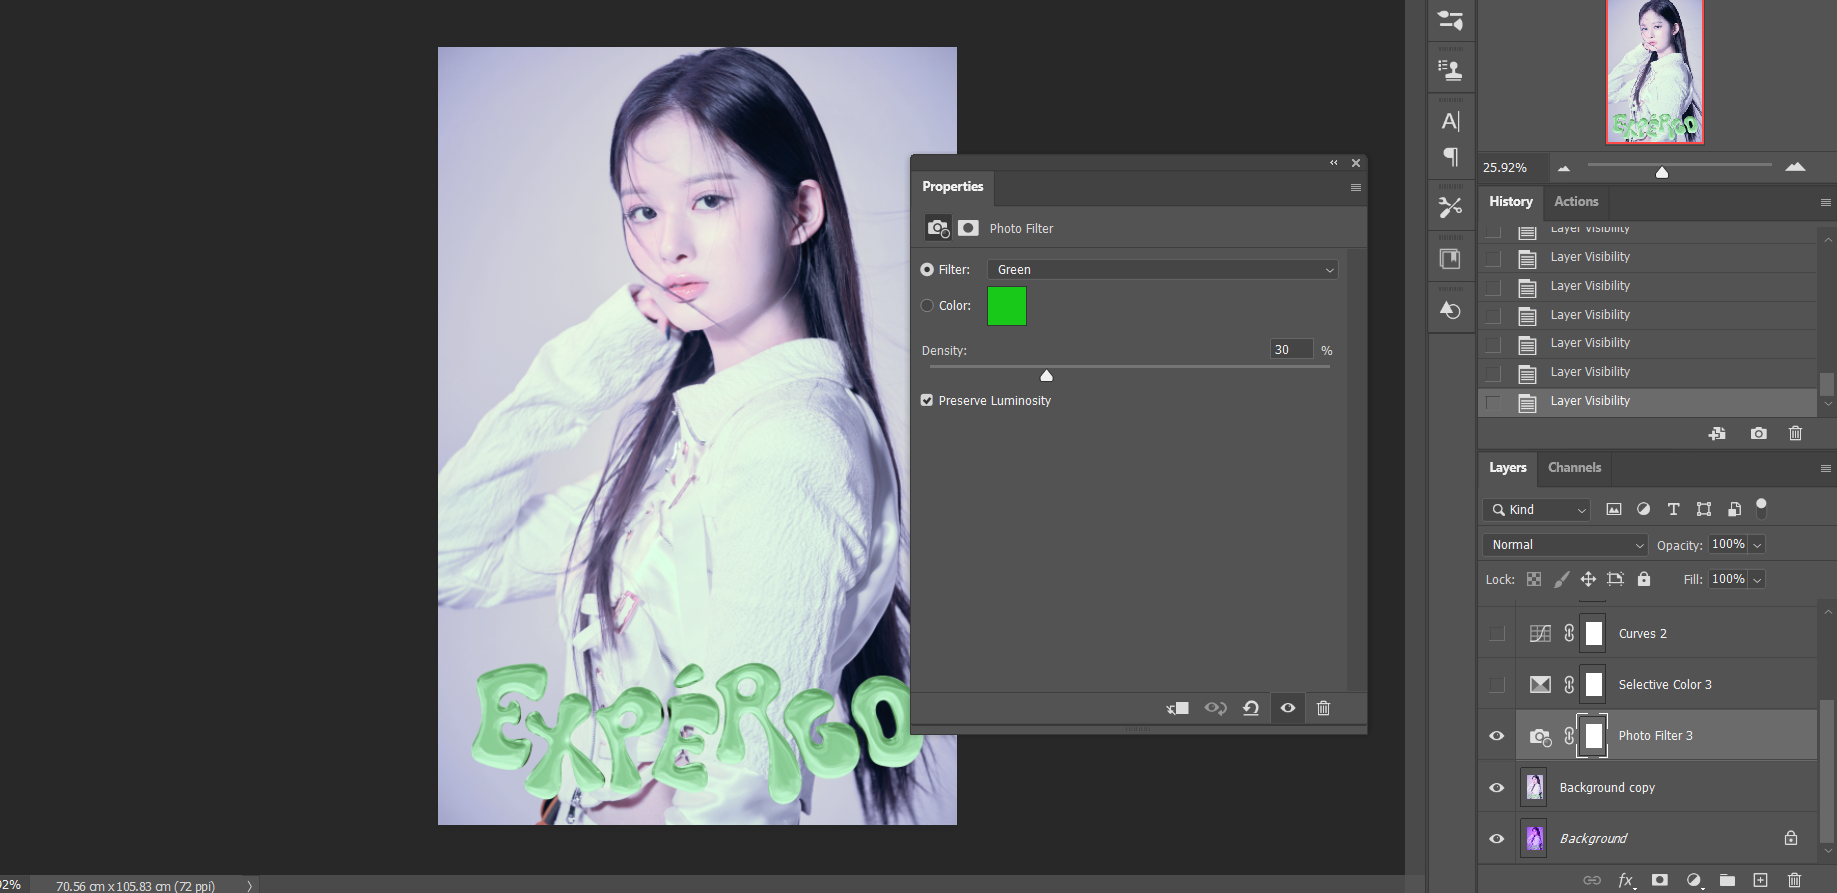Open the Paragraph panel icon

click(x=1450, y=157)
